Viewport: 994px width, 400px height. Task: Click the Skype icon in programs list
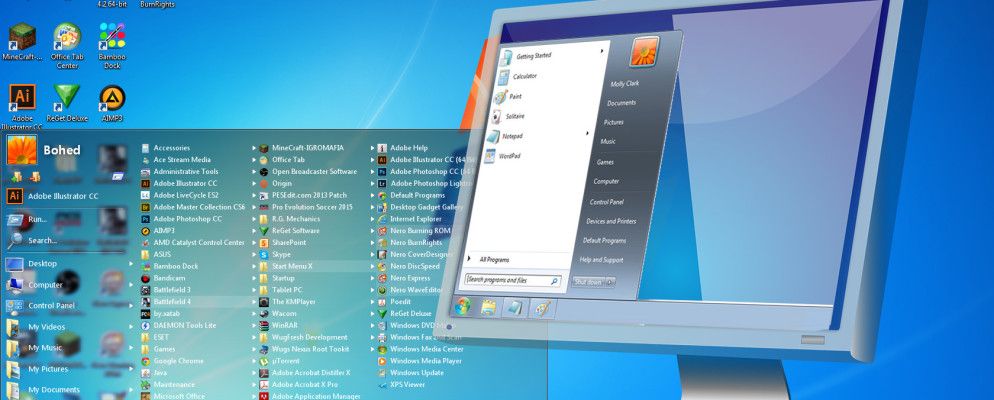pos(264,254)
